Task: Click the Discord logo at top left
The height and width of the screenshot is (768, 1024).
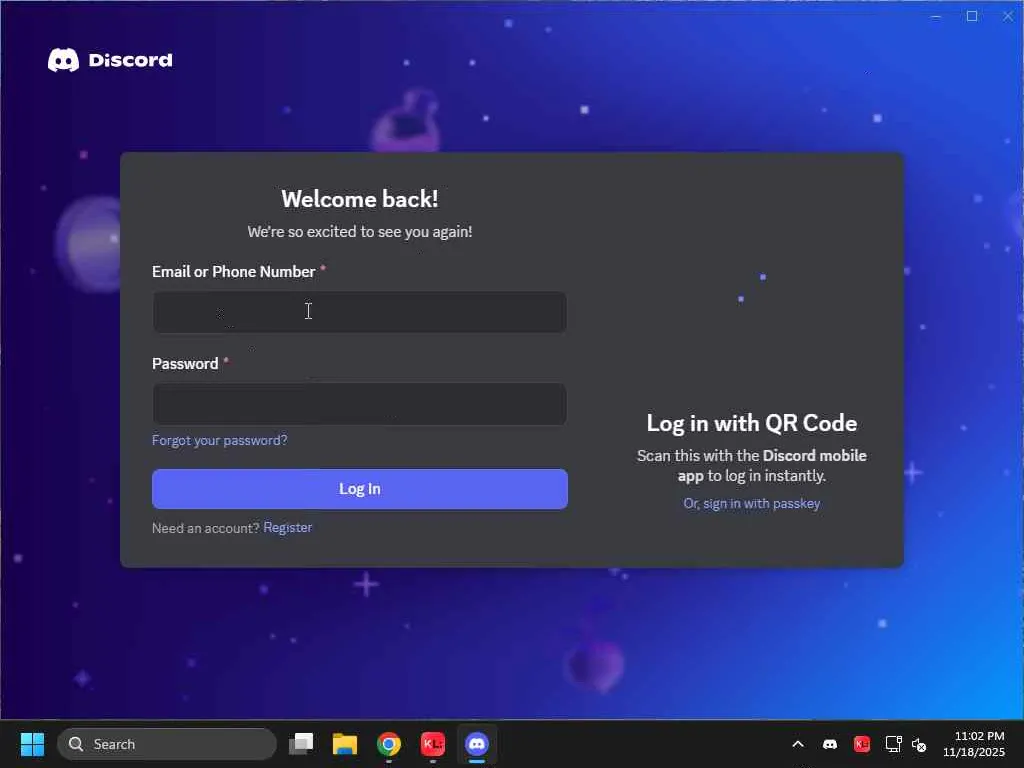Action: click(x=110, y=60)
